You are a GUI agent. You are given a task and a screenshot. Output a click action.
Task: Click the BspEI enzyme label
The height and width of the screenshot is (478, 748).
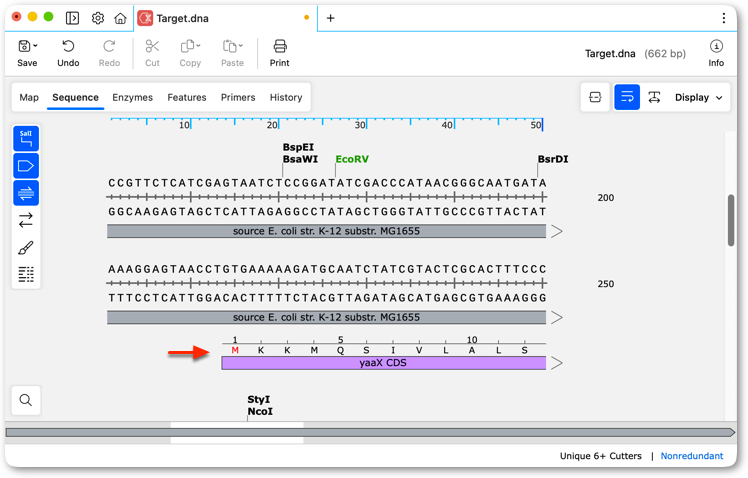click(298, 147)
